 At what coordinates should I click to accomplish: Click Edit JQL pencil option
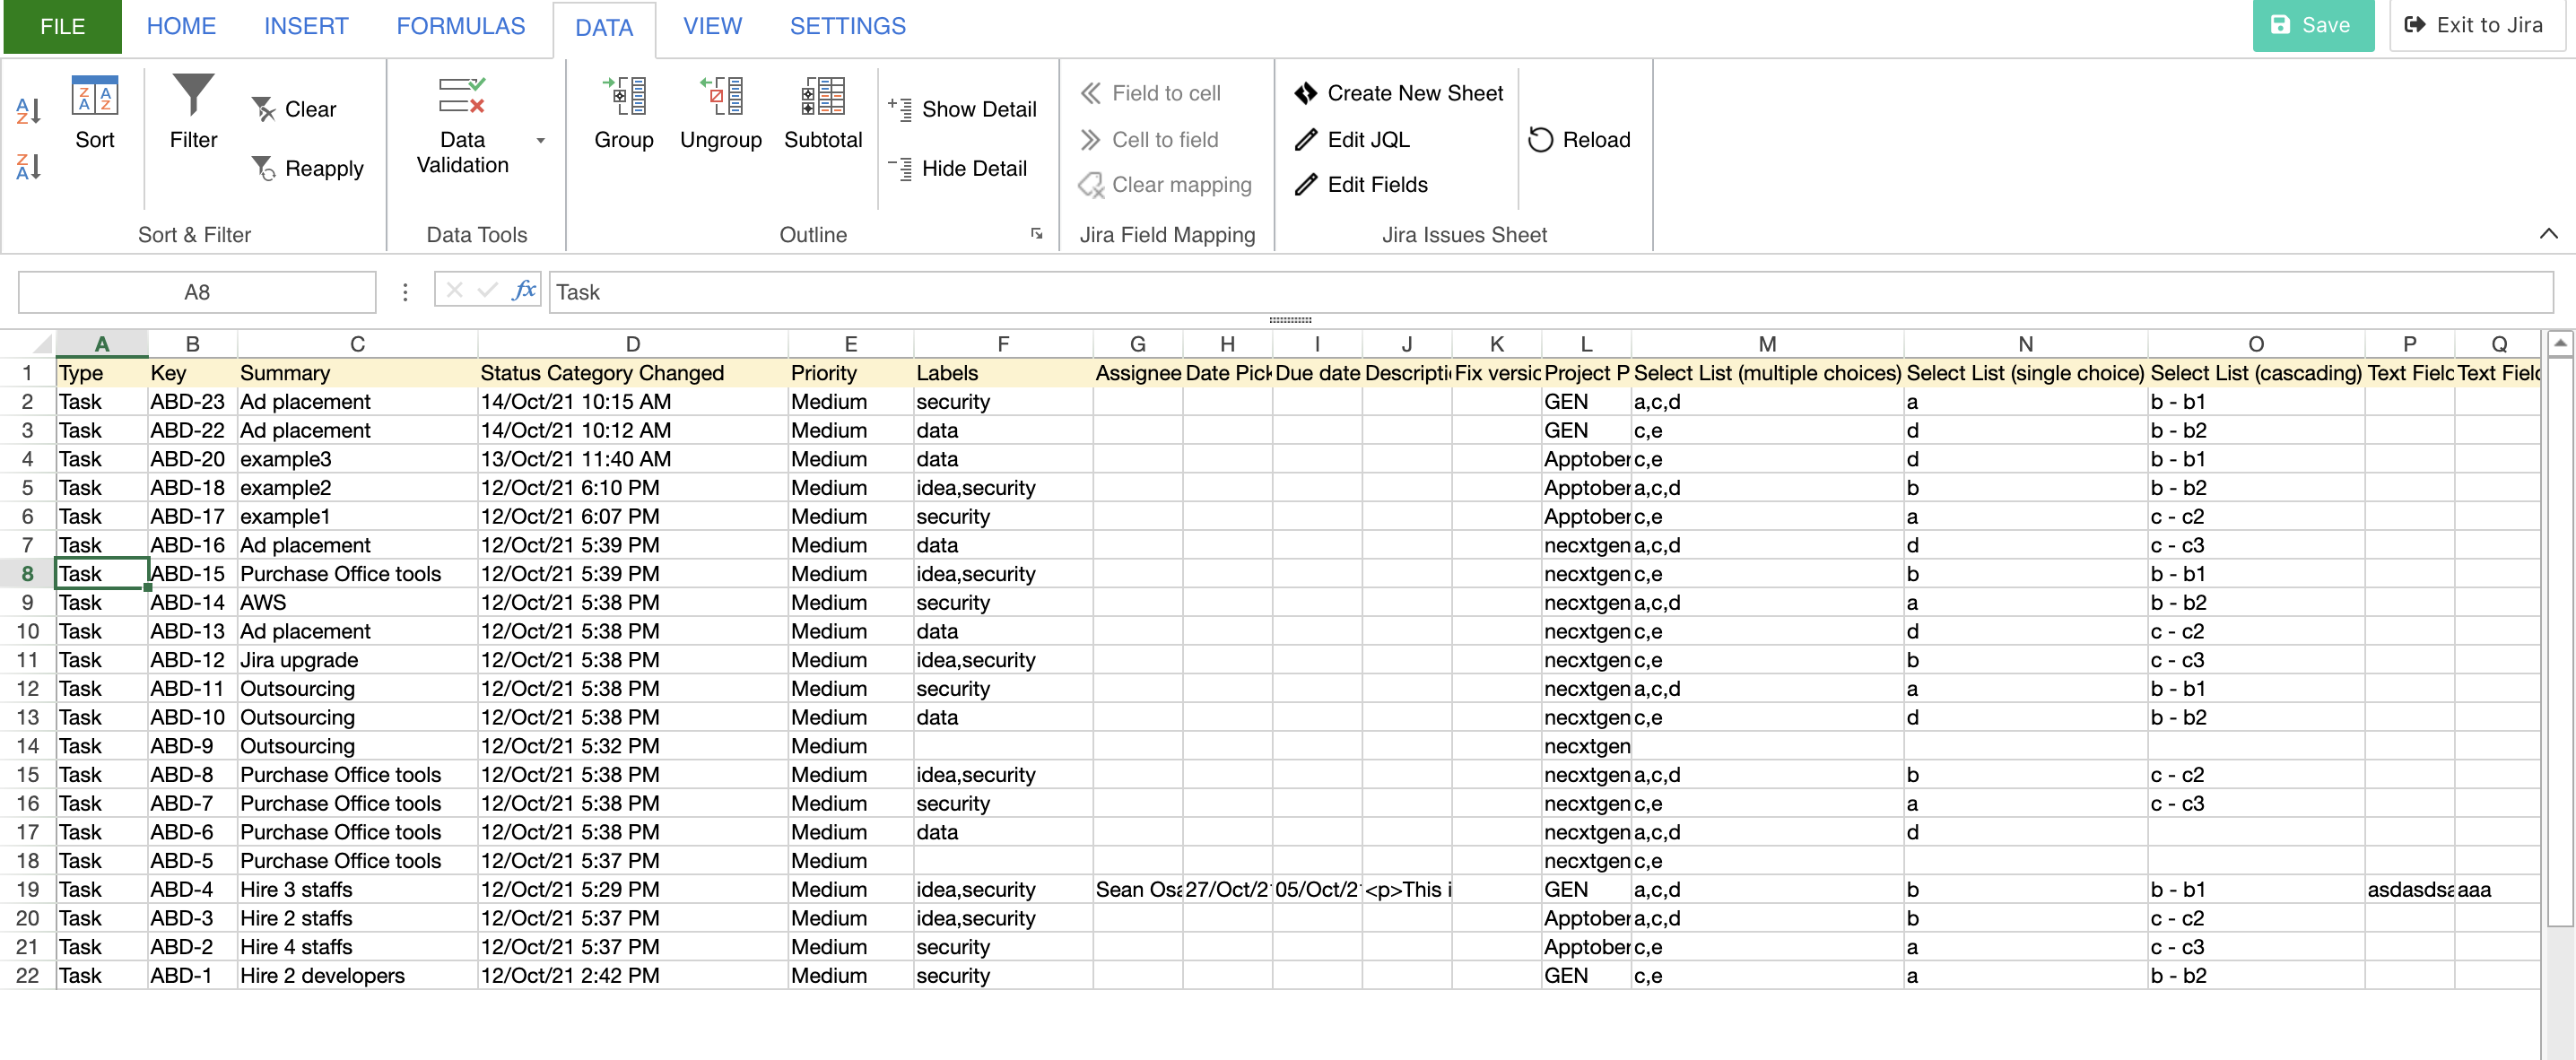tap(1351, 139)
